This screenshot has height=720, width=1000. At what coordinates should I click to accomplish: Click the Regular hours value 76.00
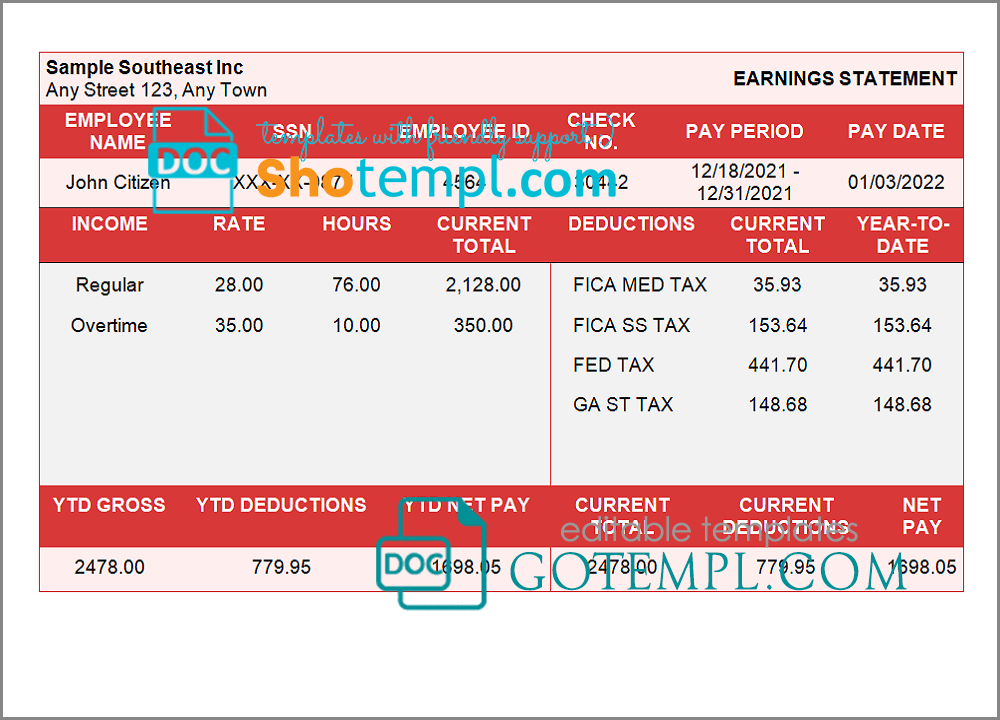(356, 285)
